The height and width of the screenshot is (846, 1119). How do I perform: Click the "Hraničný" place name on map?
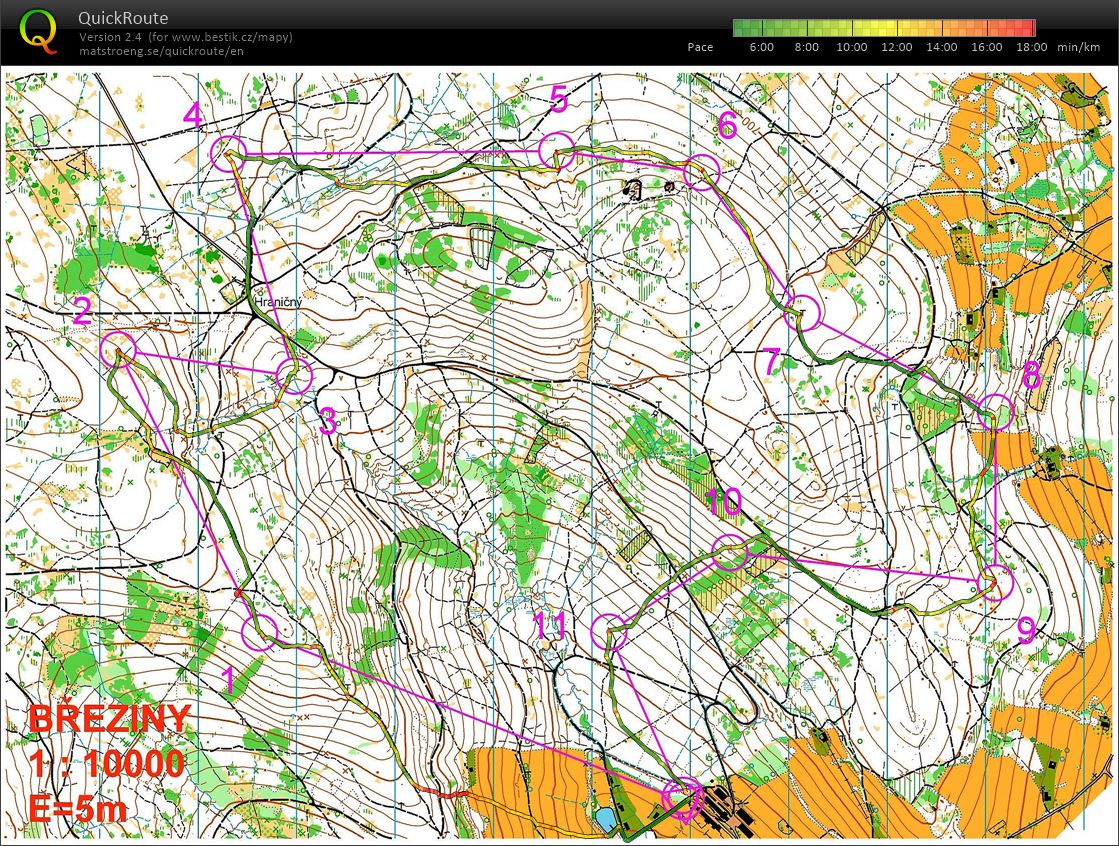point(279,303)
